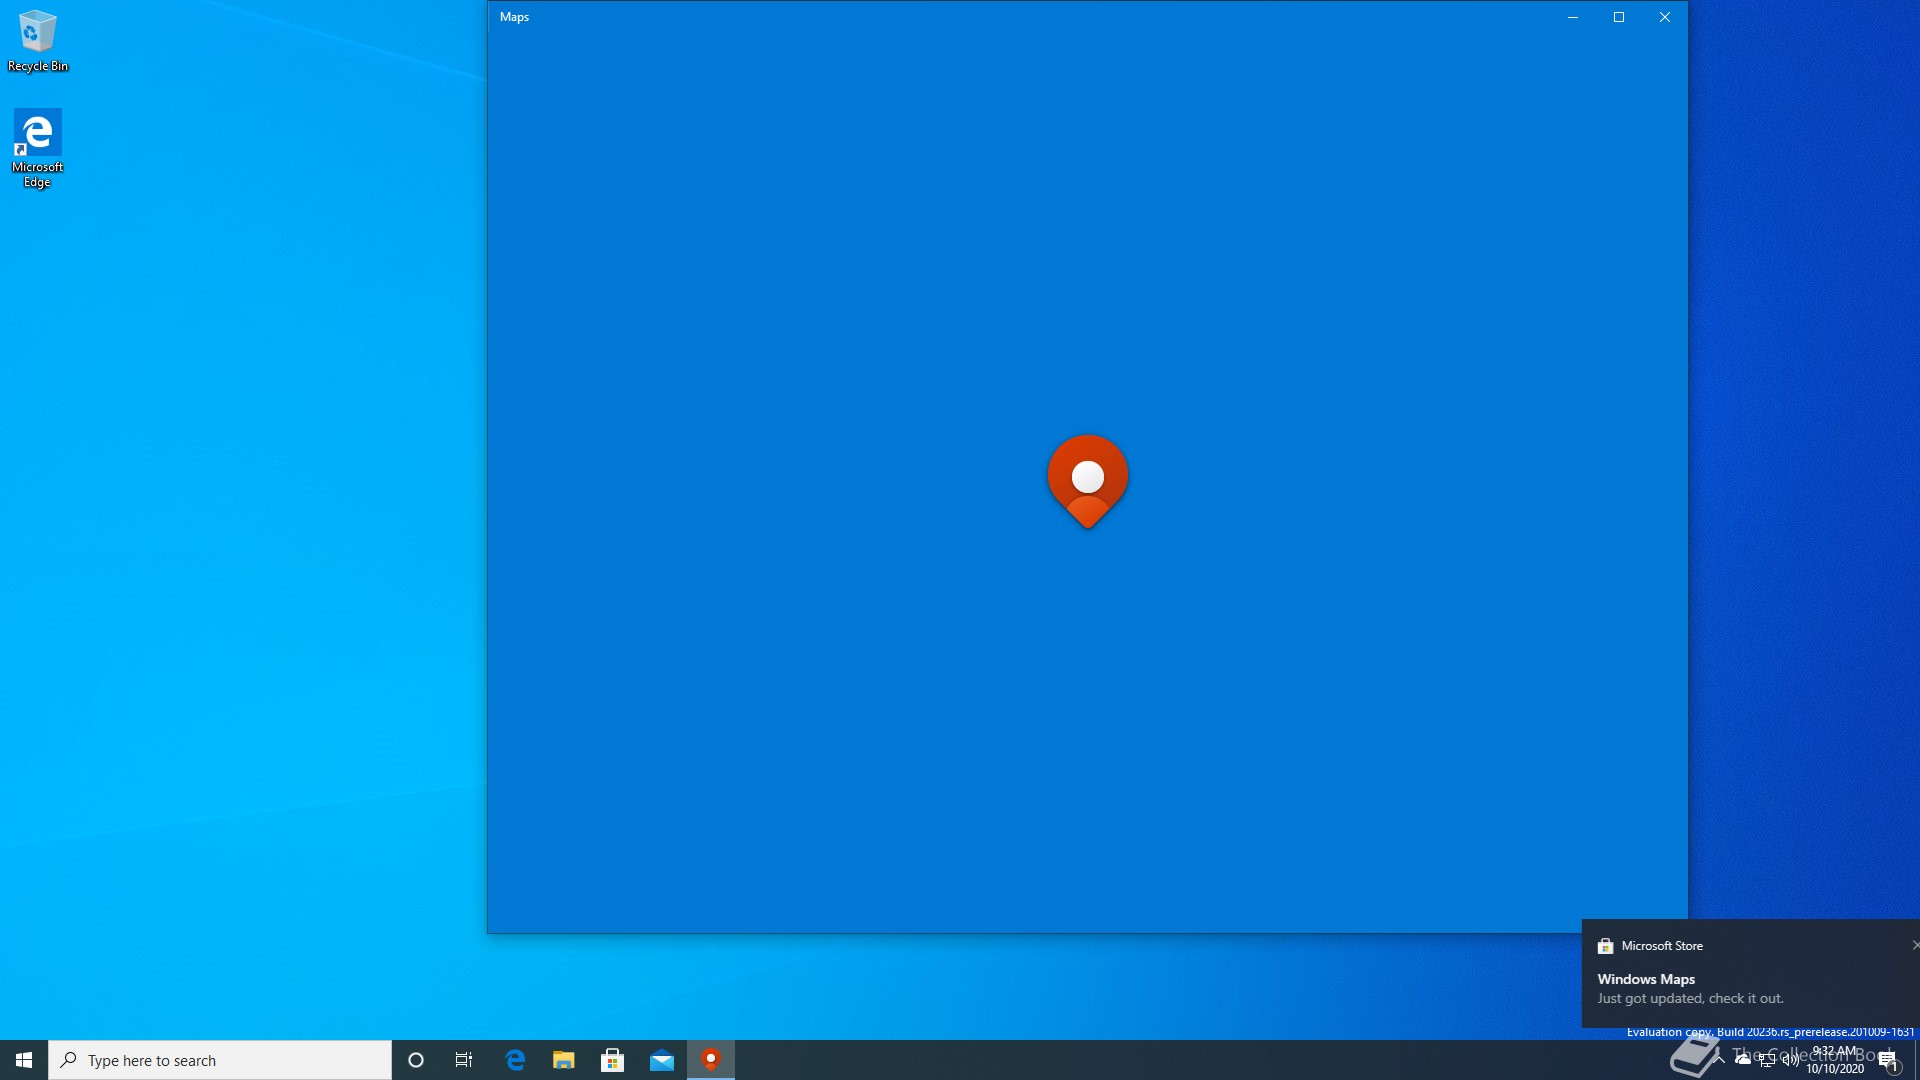Dismiss the Microsoft Store notification
Screen dimensions: 1920x1080
point(1915,945)
